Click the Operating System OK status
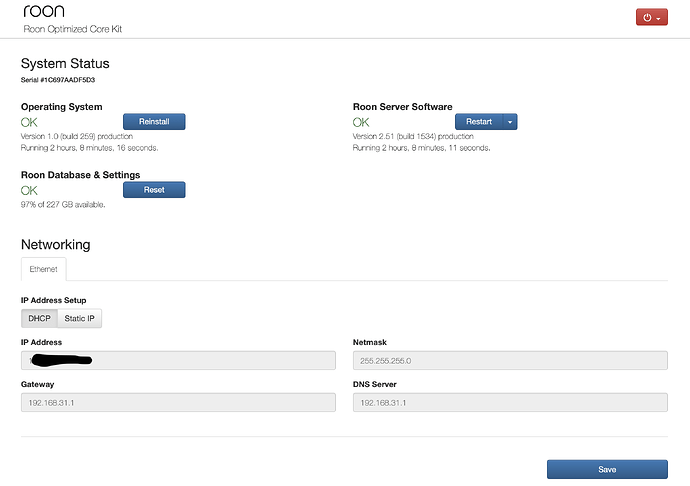Image resolution: width=690 pixels, height=486 pixels. [x=29, y=122]
